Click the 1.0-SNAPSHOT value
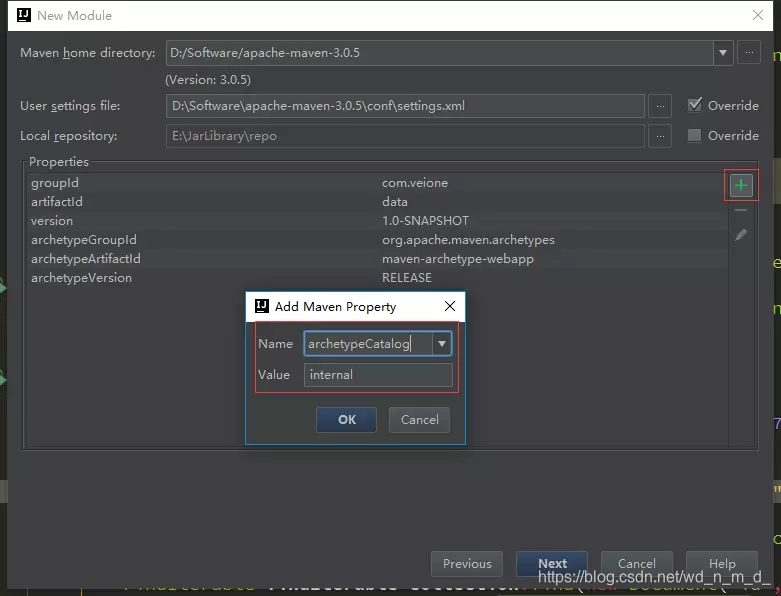Image resolution: width=781 pixels, height=596 pixels. click(x=425, y=221)
